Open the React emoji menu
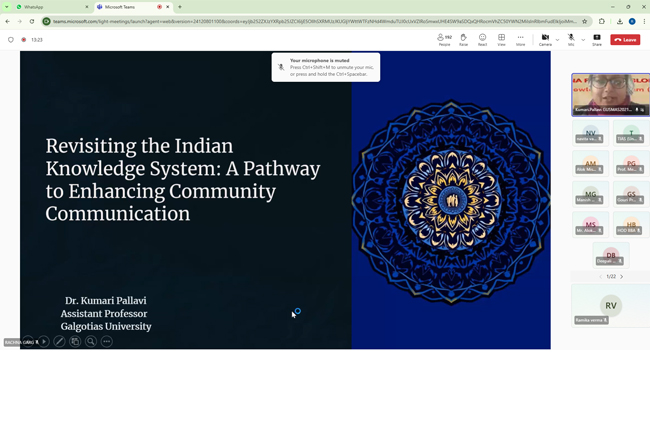 (482, 40)
